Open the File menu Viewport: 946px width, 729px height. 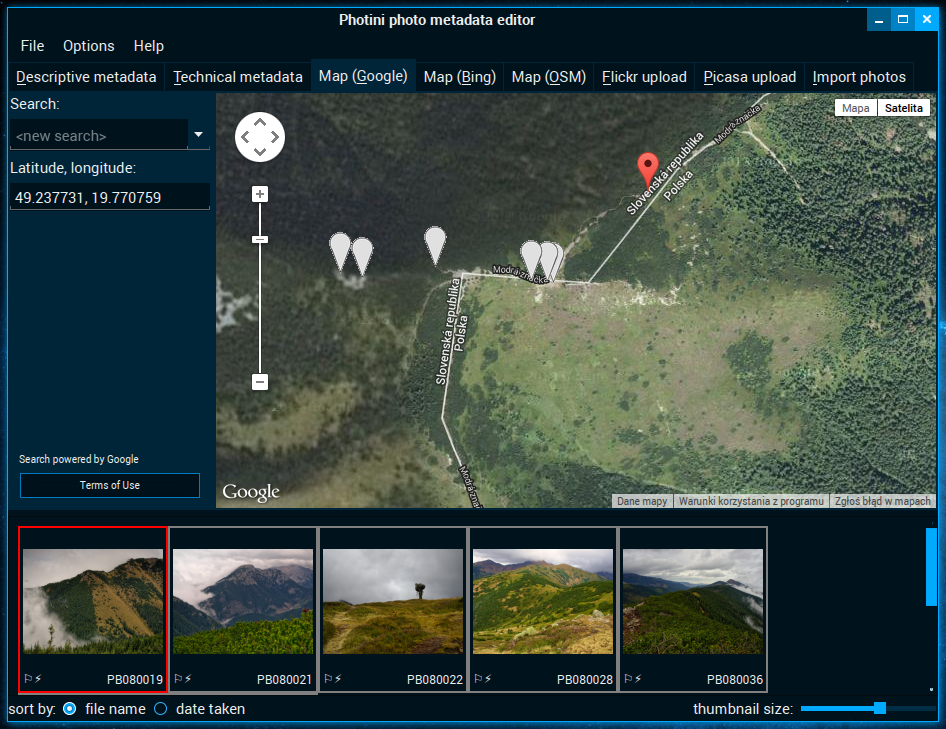pyautogui.click(x=32, y=46)
